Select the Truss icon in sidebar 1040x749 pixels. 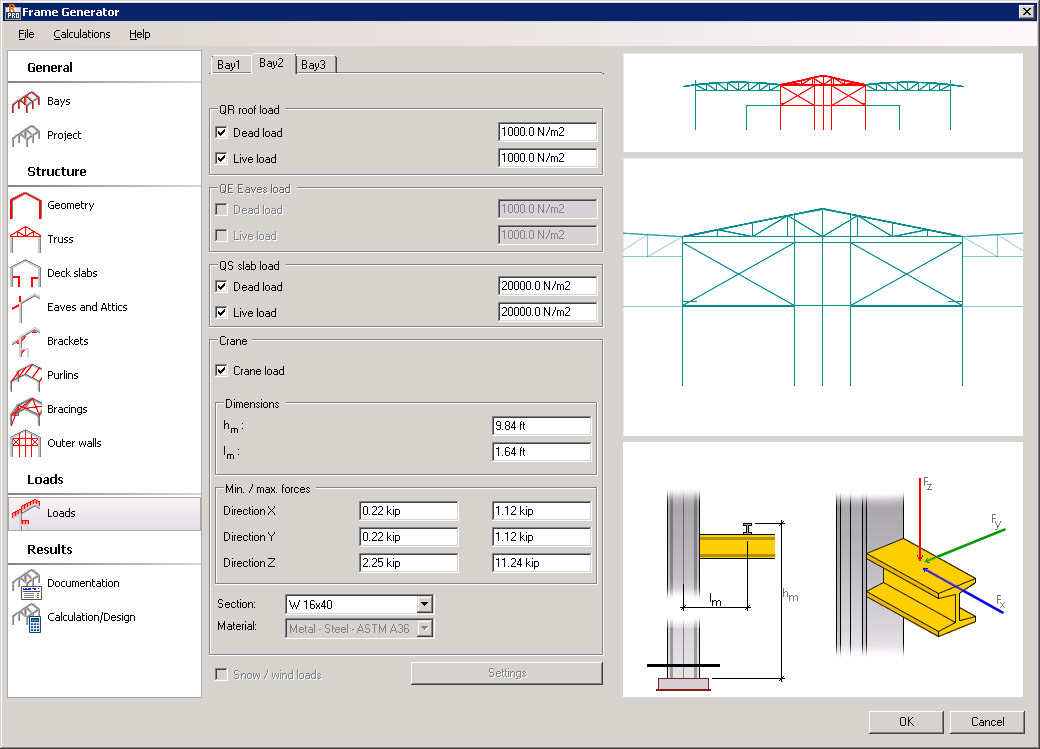point(25,240)
